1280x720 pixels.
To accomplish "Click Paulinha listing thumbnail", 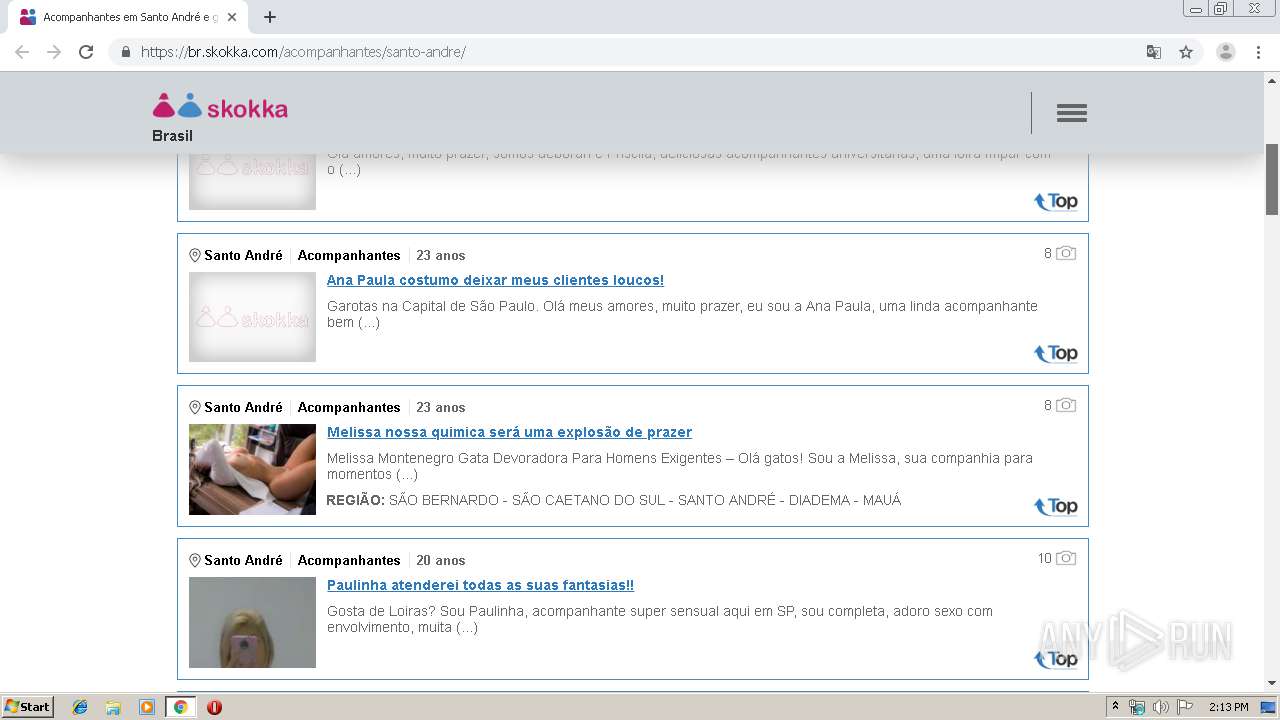I will coord(252,622).
